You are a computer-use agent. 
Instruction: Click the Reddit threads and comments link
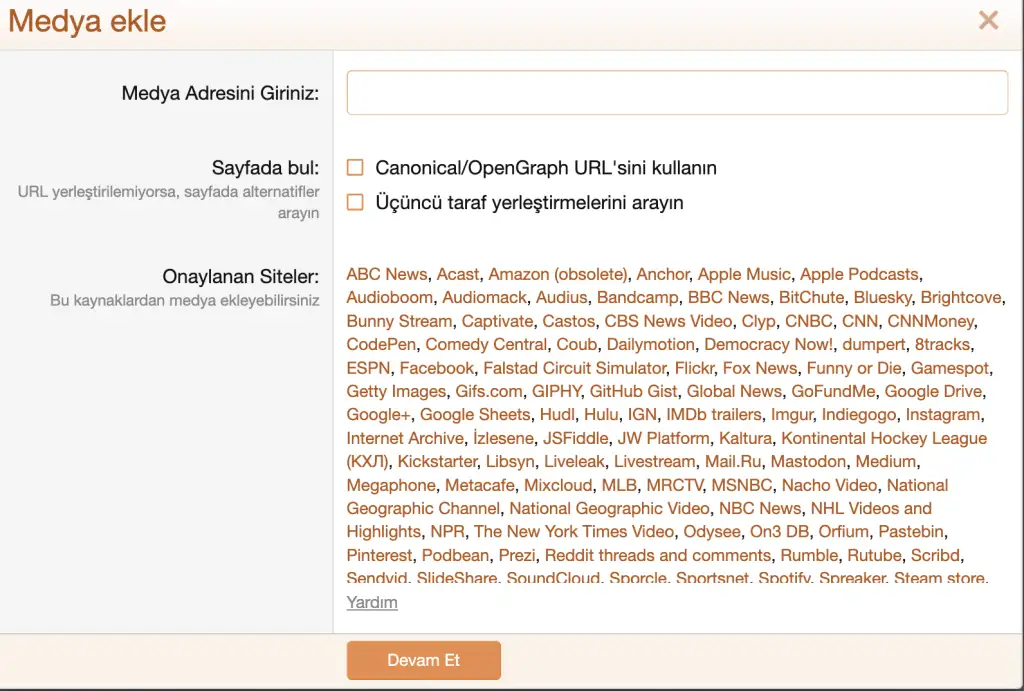658,555
